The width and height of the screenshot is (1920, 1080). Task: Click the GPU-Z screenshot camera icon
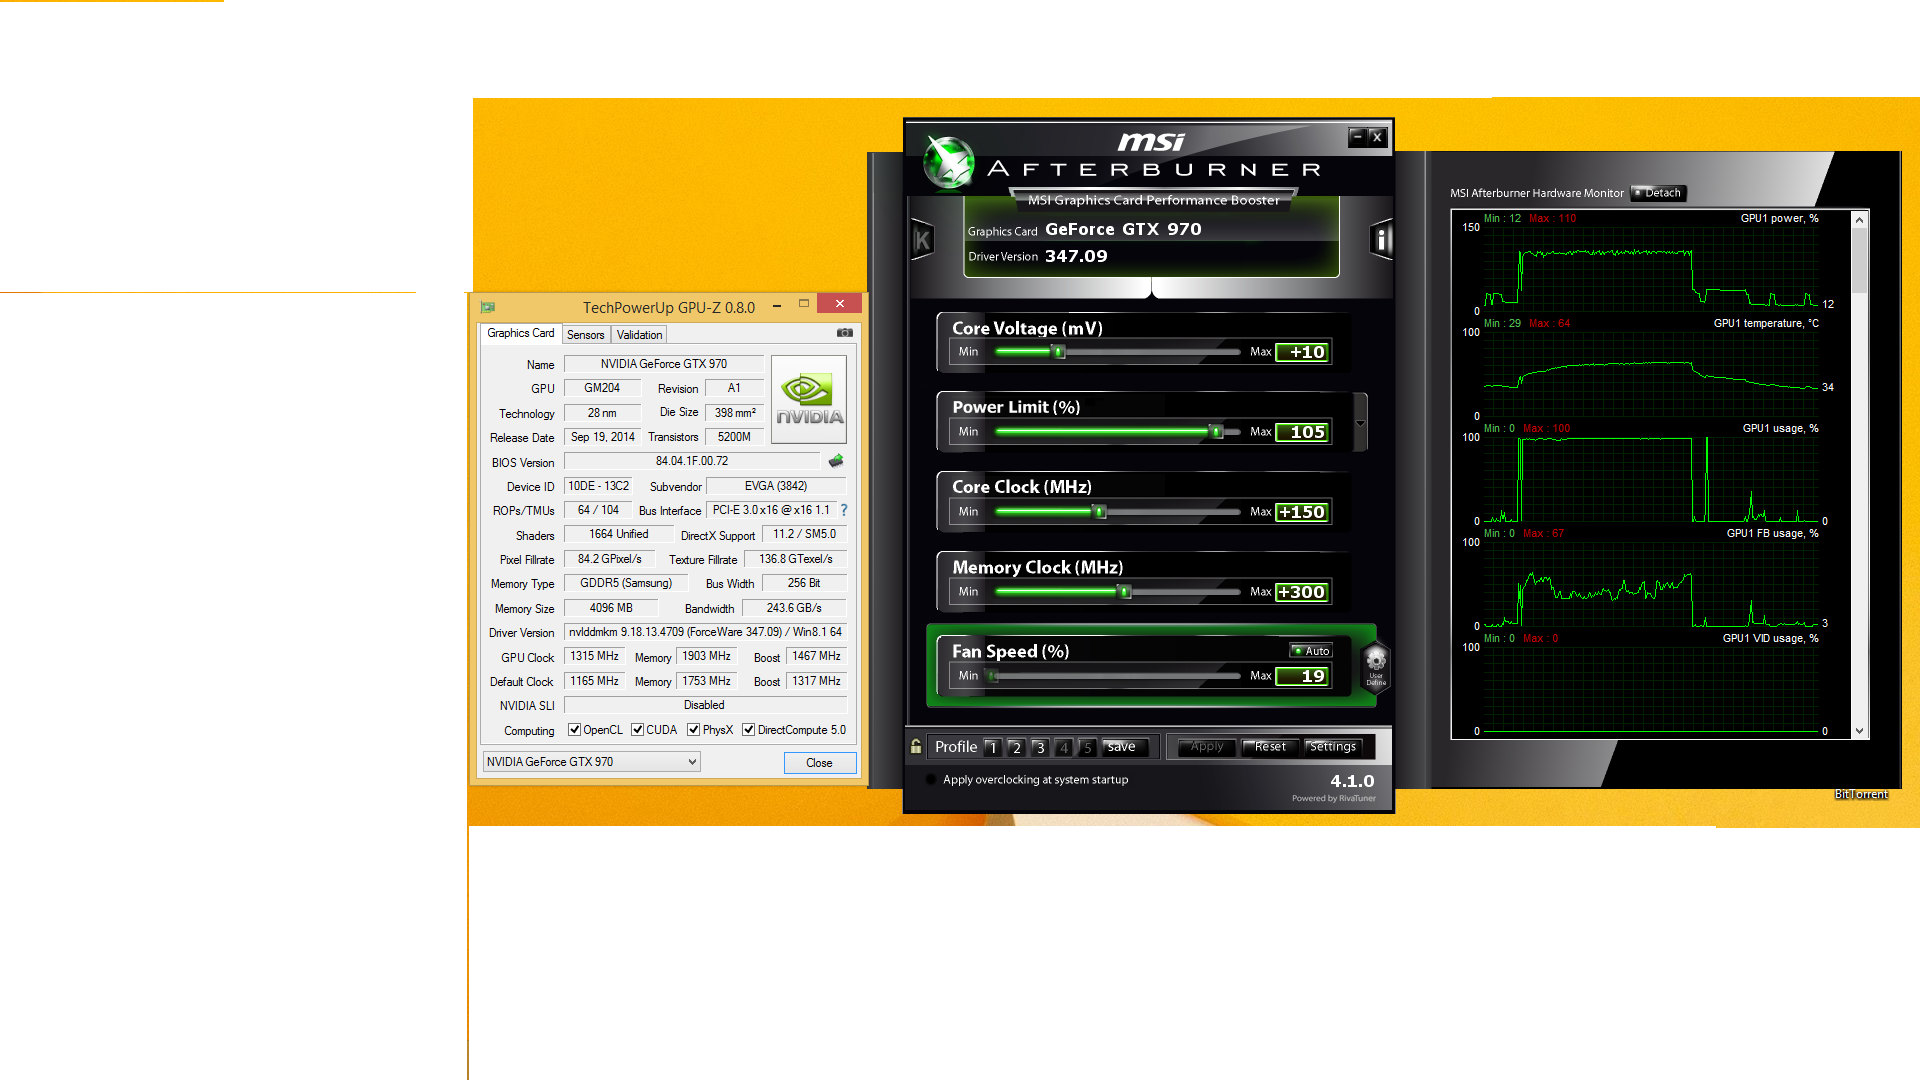[x=845, y=333]
